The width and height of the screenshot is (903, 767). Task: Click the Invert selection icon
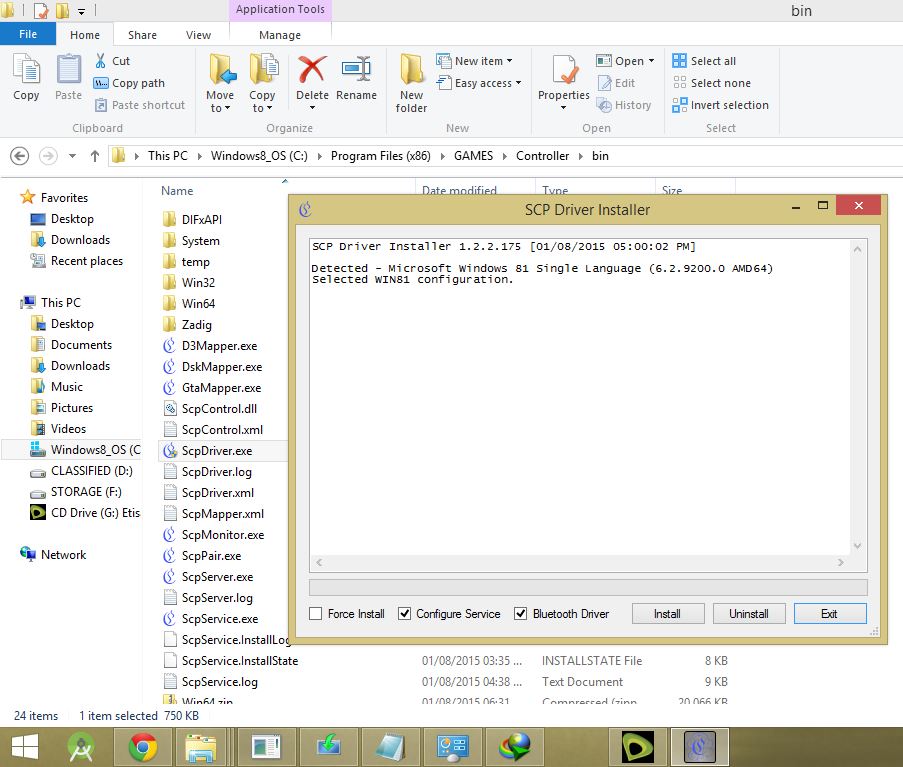(x=680, y=105)
